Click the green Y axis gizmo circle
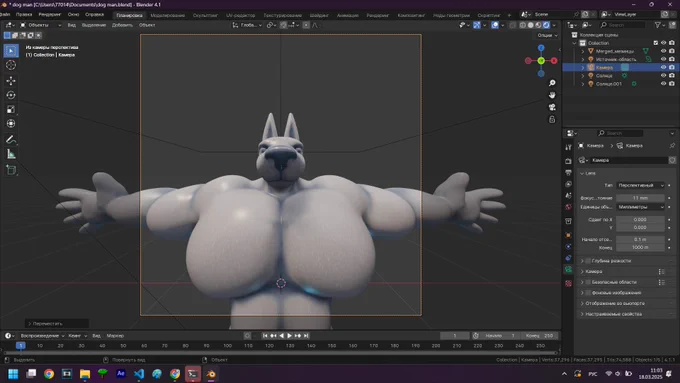The image size is (680, 383). pyautogui.click(x=541, y=61)
